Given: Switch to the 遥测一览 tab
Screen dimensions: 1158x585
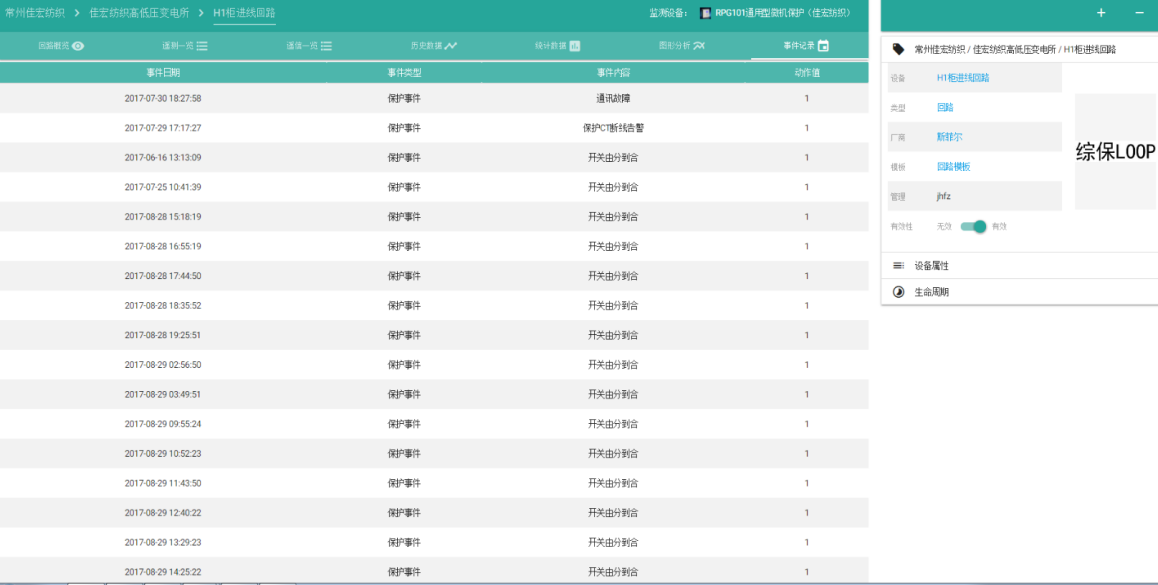Looking at the screenshot, I should click(185, 46).
